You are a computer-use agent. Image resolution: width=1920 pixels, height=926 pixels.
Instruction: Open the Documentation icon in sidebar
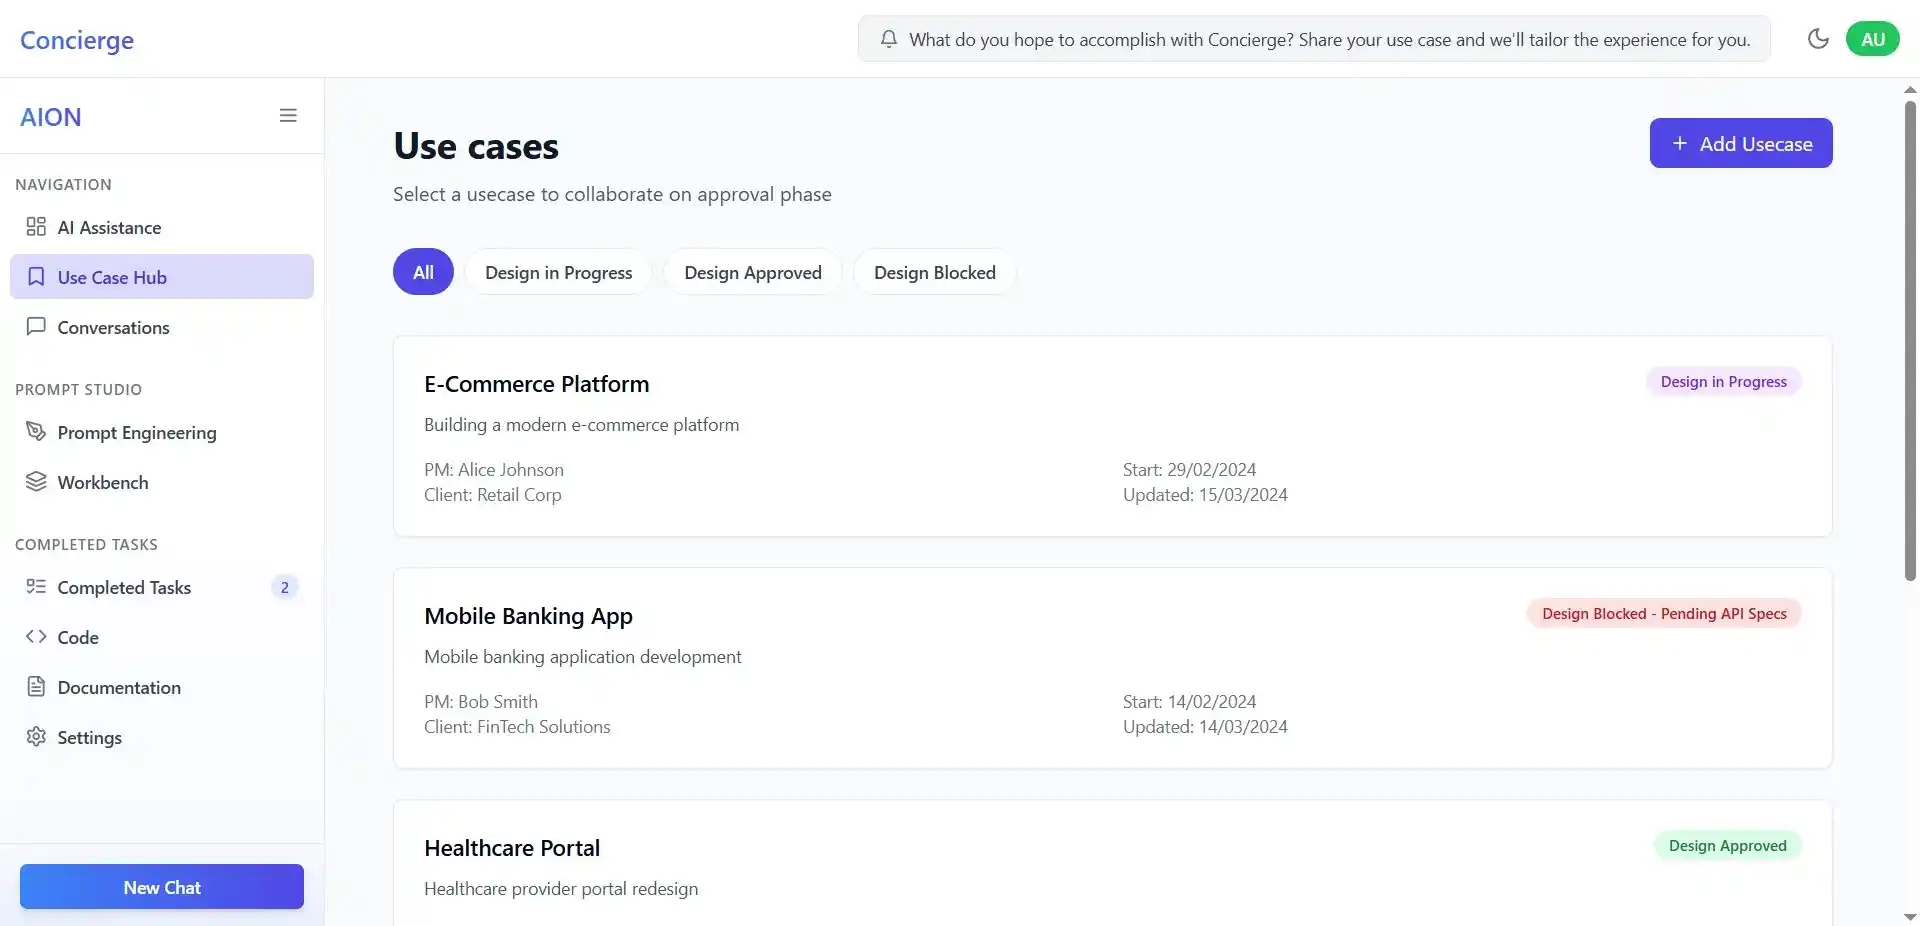[x=36, y=687]
